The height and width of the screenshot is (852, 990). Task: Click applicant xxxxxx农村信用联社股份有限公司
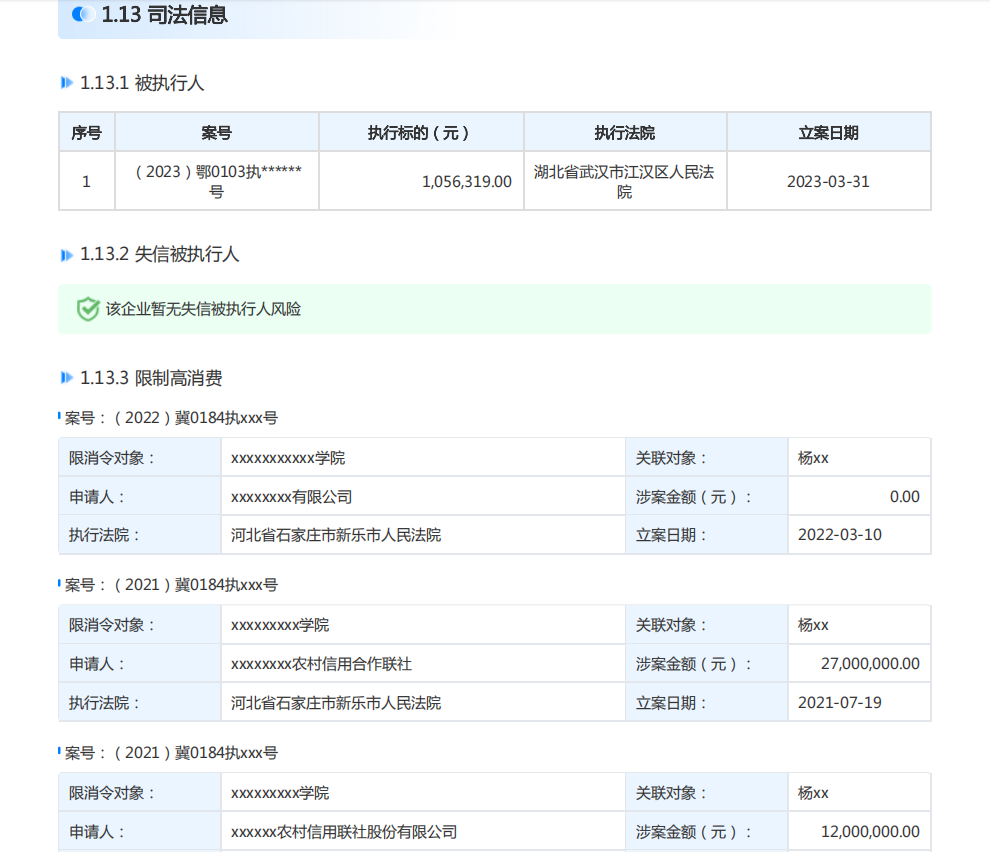(x=344, y=832)
